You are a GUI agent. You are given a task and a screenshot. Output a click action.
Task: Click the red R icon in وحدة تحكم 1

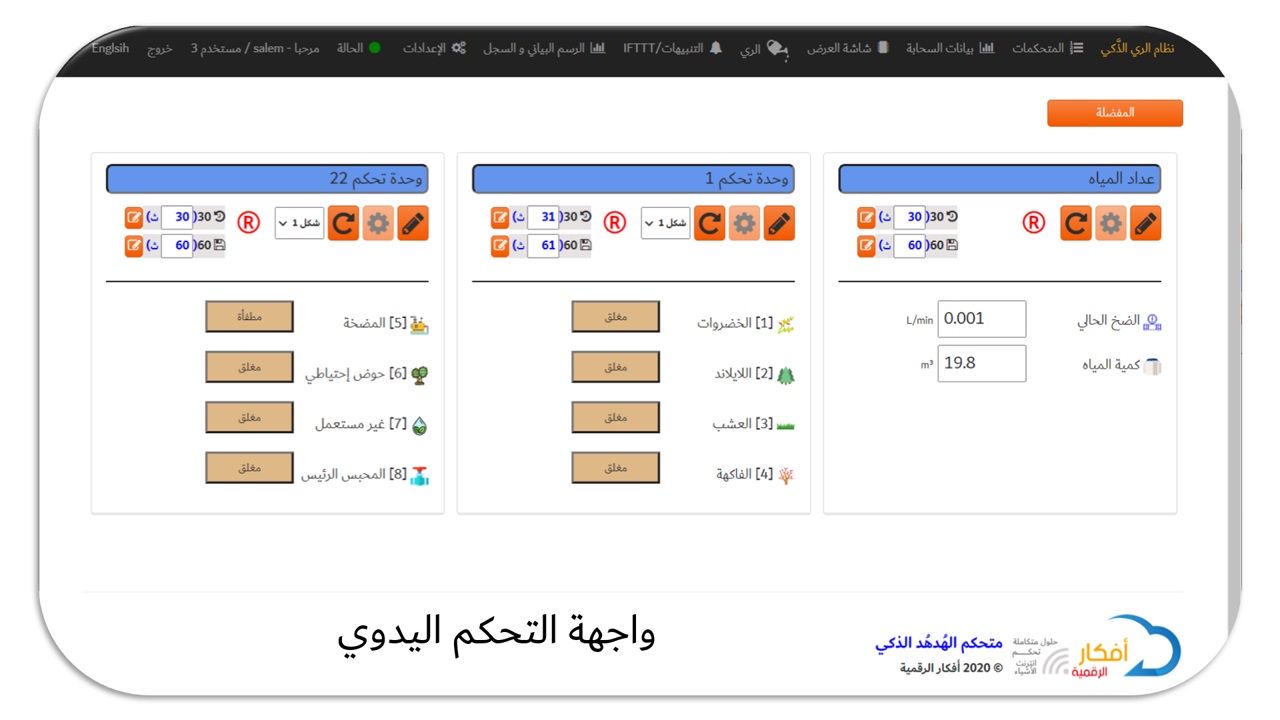[615, 223]
